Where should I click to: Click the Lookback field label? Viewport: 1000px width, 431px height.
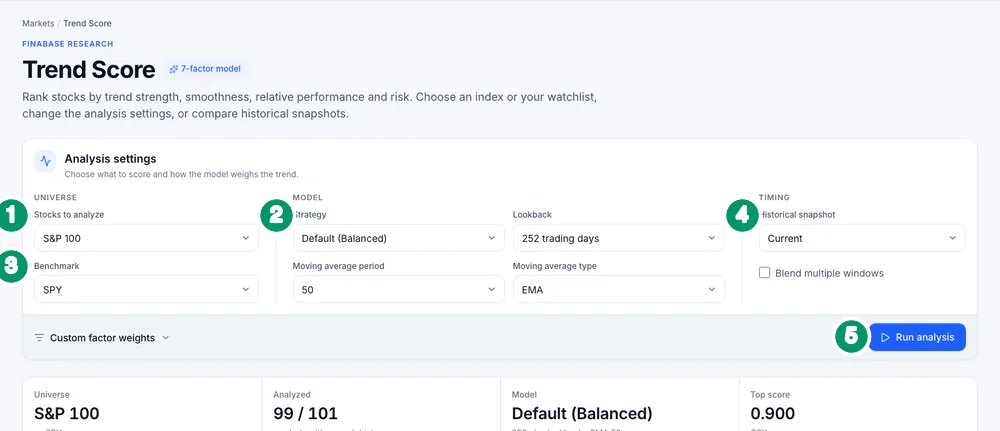click(x=531, y=215)
